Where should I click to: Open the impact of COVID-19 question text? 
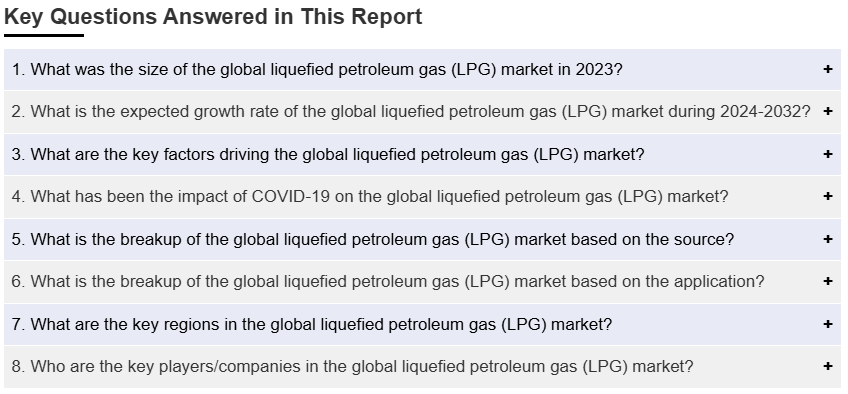click(x=370, y=197)
